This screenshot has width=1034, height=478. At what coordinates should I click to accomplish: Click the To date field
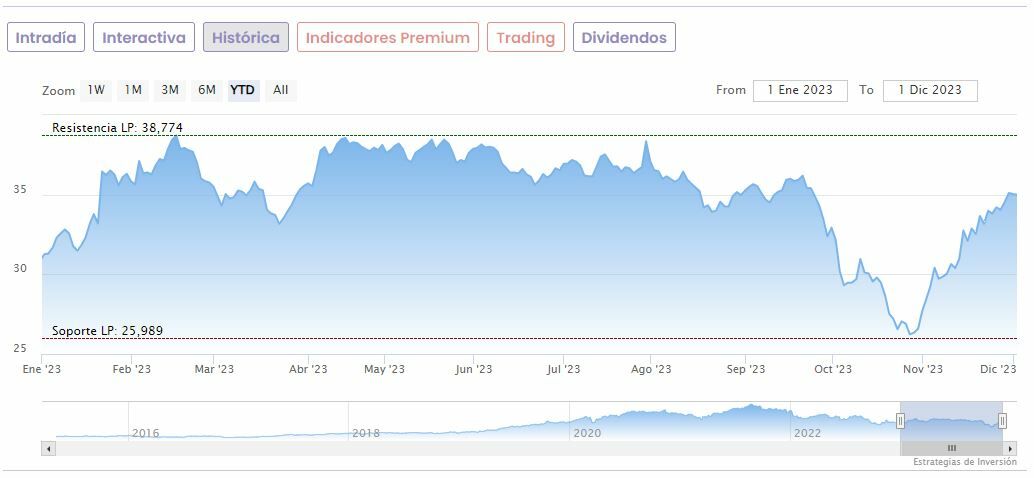tap(930, 90)
